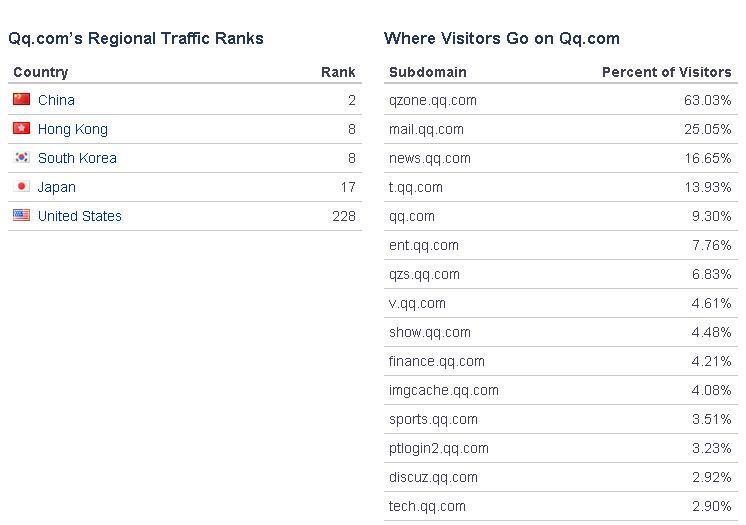Image resolution: width=746 pixels, height=525 pixels.
Task: Click the Percent of Visitors column header
Action: point(667,72)
